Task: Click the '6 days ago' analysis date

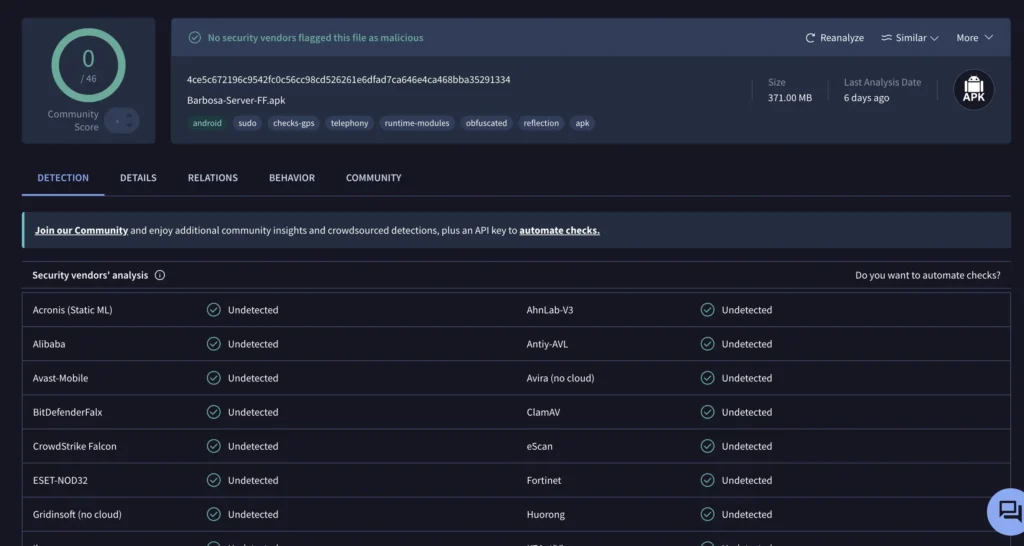Action: tap(866, 98)
